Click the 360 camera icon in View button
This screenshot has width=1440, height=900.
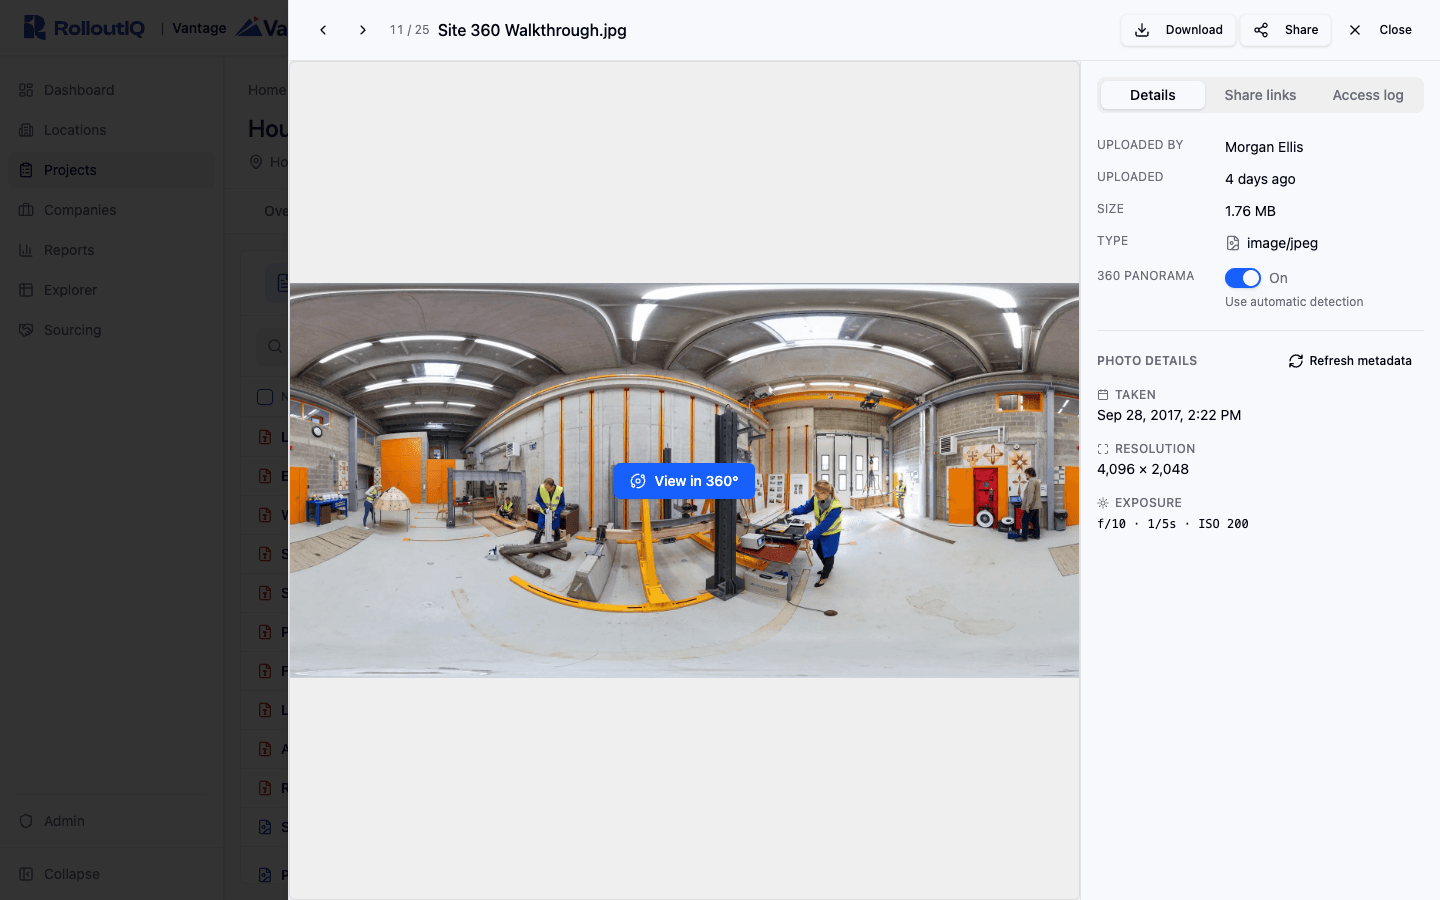click(638, 481)
